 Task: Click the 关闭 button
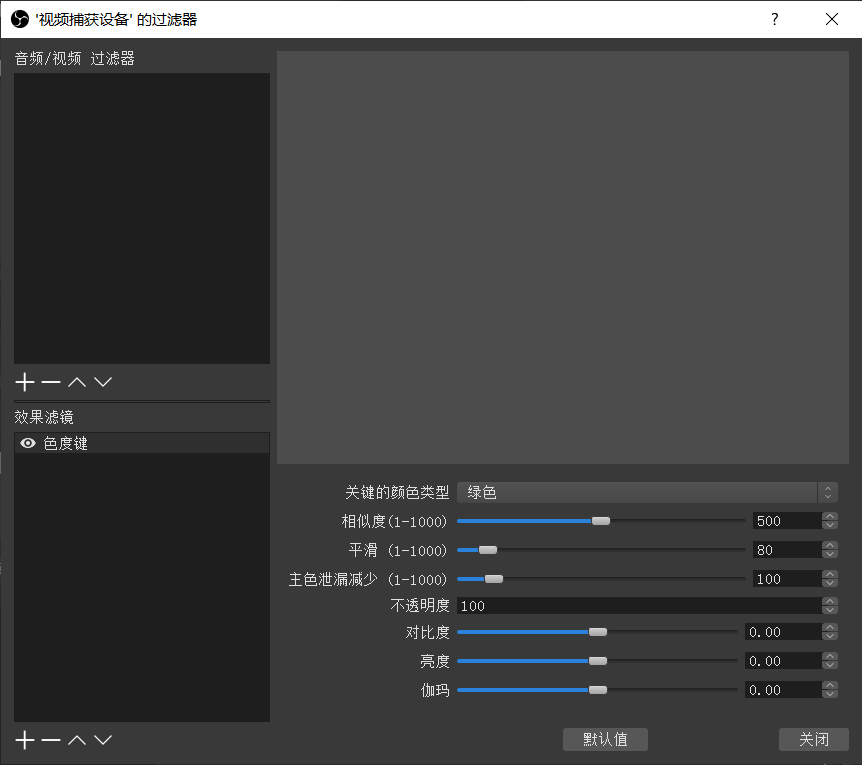coord(814,739)
